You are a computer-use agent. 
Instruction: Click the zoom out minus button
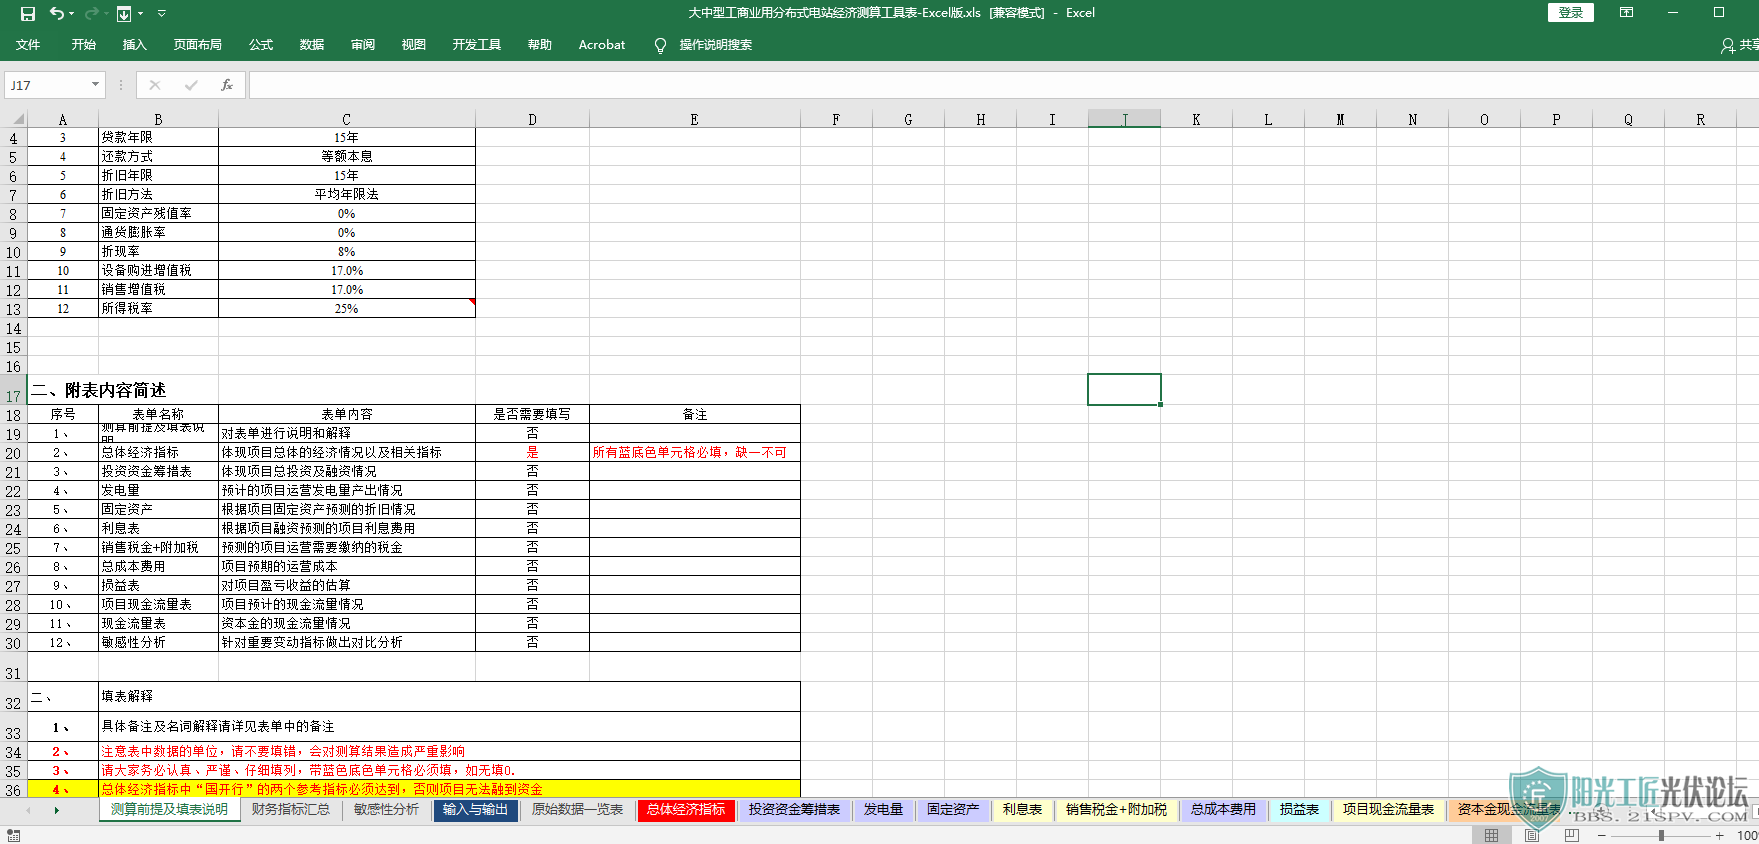pos(1602,835)
